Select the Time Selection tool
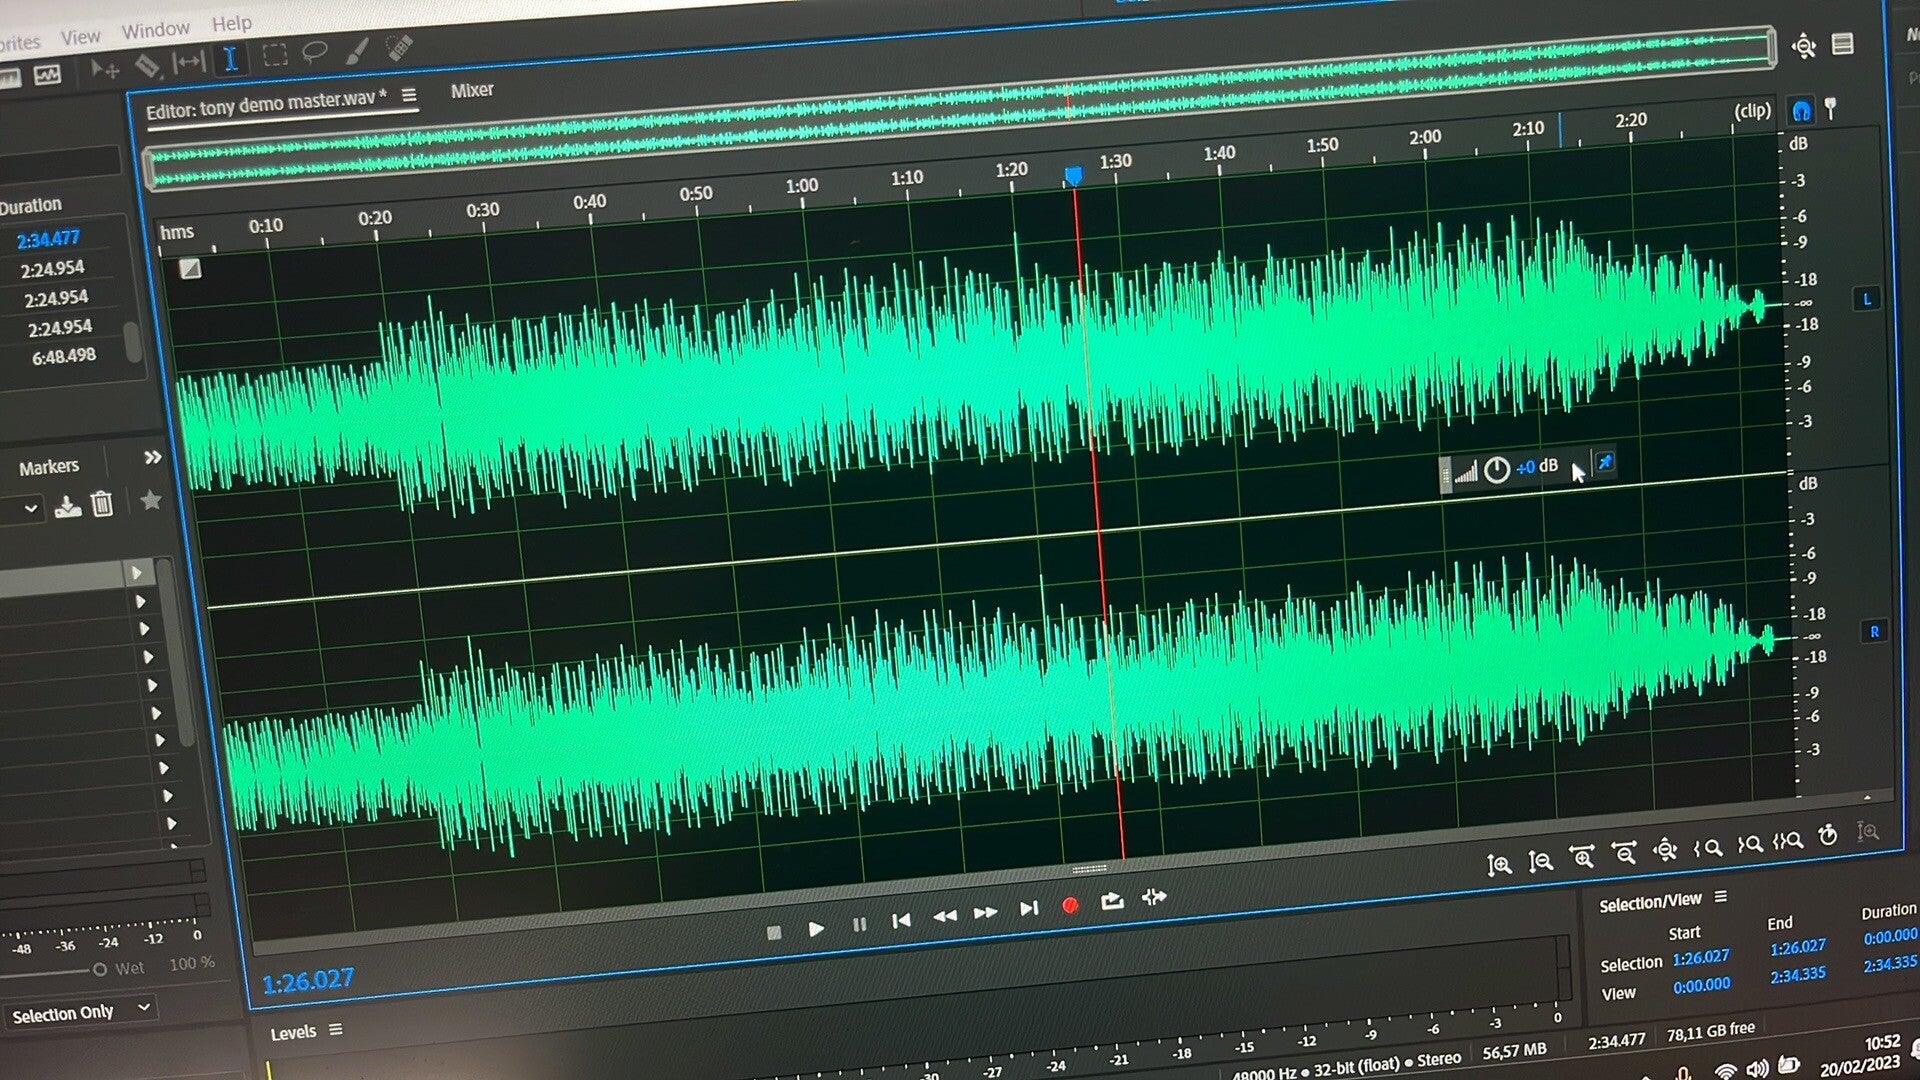The width and height of the screenshot is (1920, 1080). 230,60
